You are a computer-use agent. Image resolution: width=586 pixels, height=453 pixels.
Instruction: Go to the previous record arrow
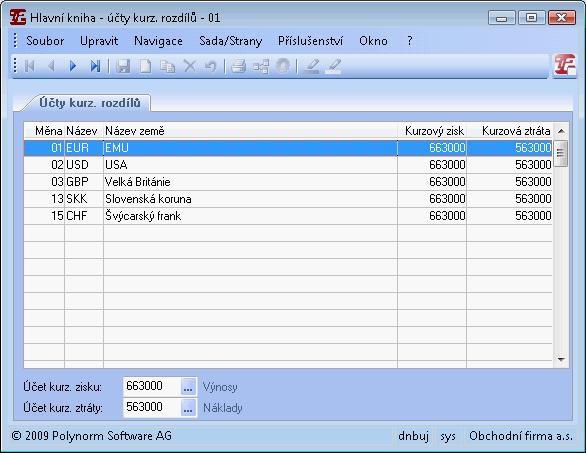[x=51, y=67]
